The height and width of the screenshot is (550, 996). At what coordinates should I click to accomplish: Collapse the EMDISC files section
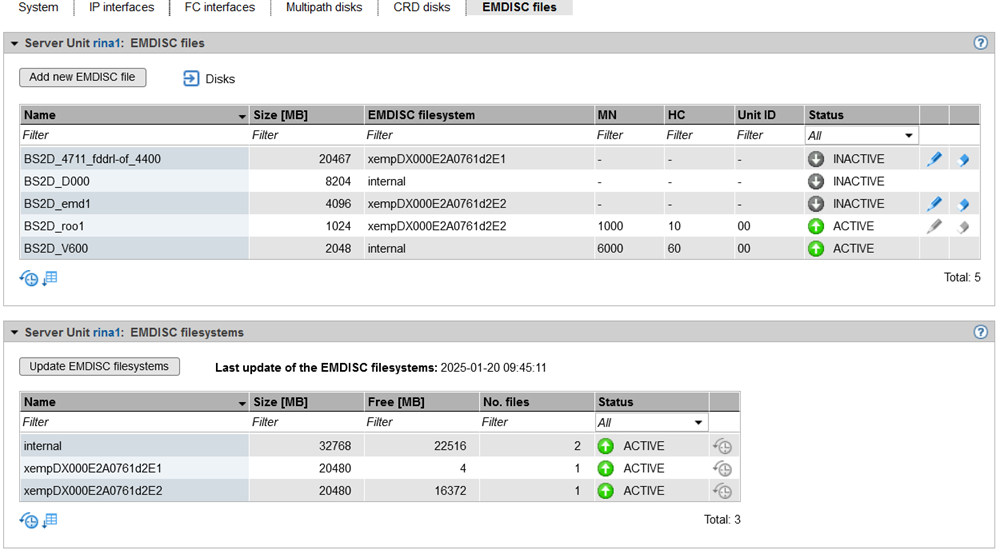(15, 44)
